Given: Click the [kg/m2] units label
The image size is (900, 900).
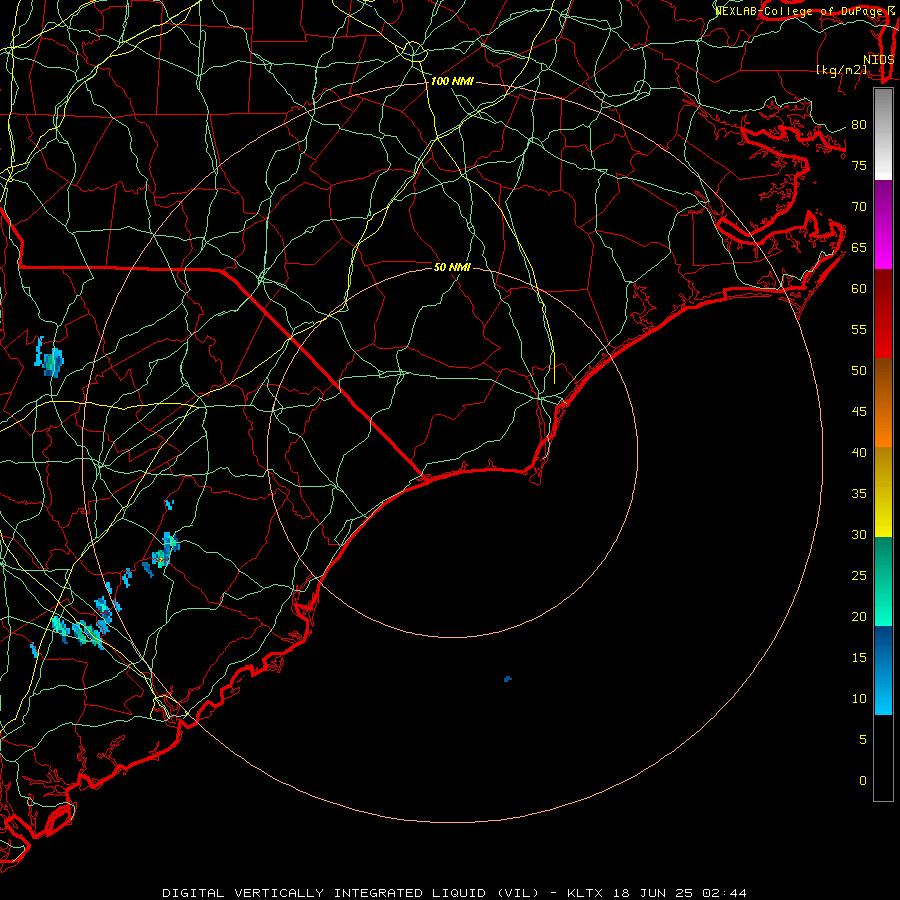Looking at the screenshot, I should [x=842, y=70].
